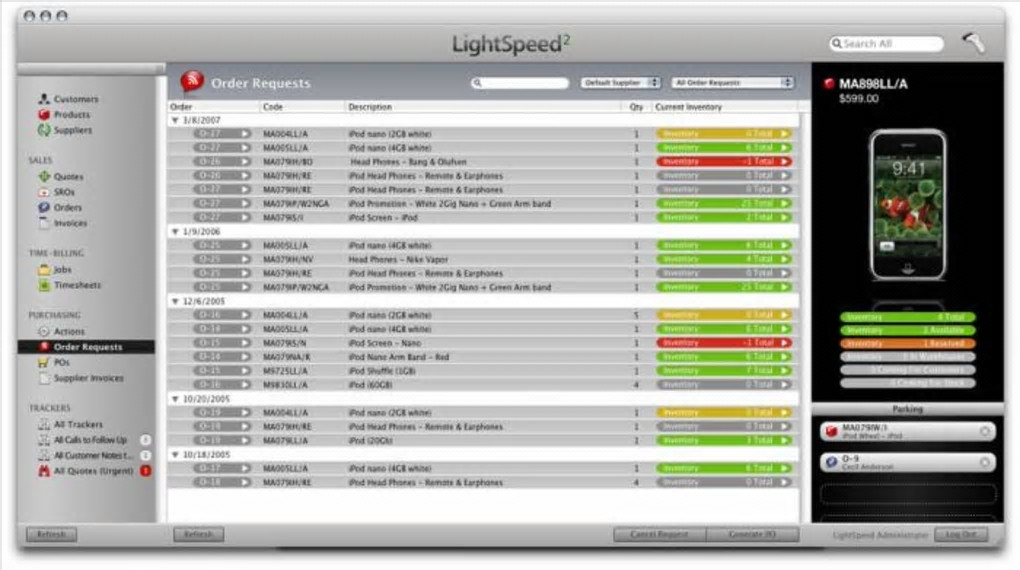Viewport: 1020px width, 570px height.
Task: Click order arrow for iPod Nano Arm Band – Red
Action: [x=245, y=357]
